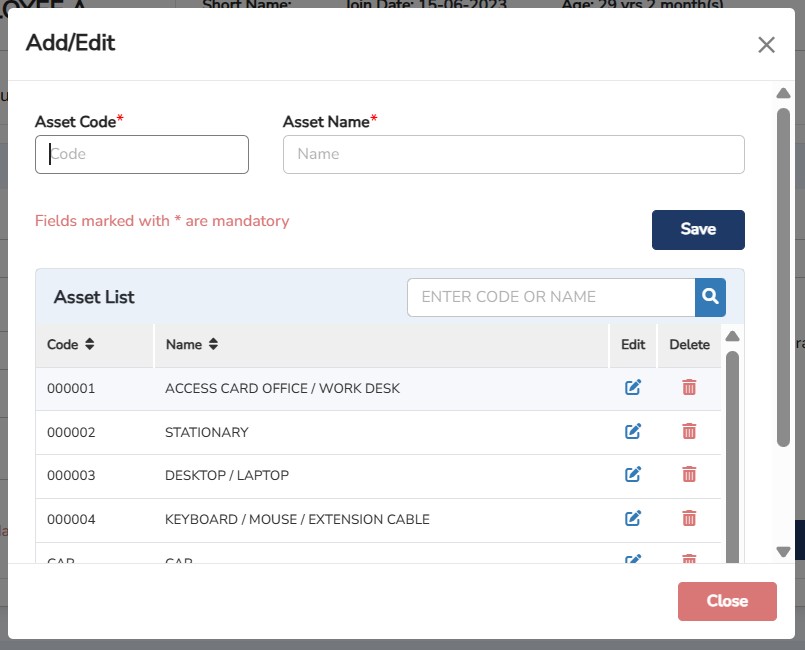Save the new asset entry
The height and width of the screenshot is (650, 805).
point(698,230)
